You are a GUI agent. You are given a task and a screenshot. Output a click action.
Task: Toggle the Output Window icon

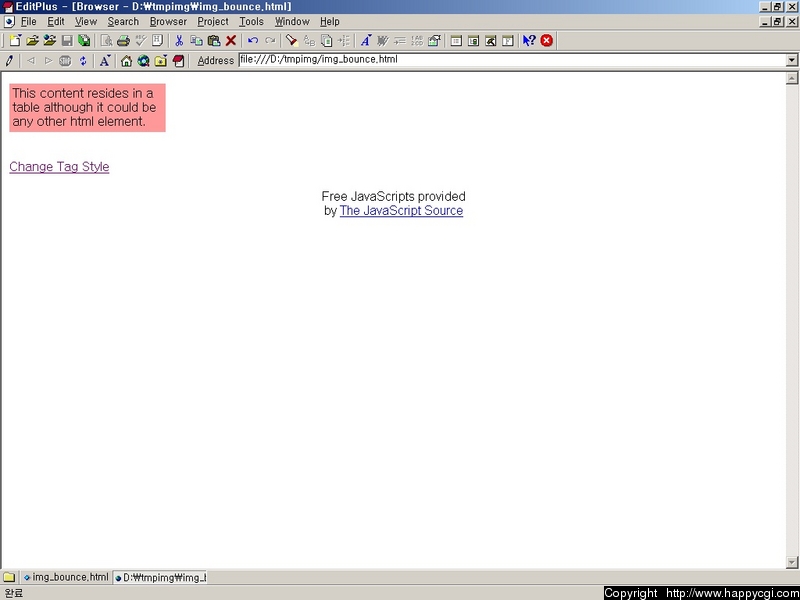[x=491, y=41]
